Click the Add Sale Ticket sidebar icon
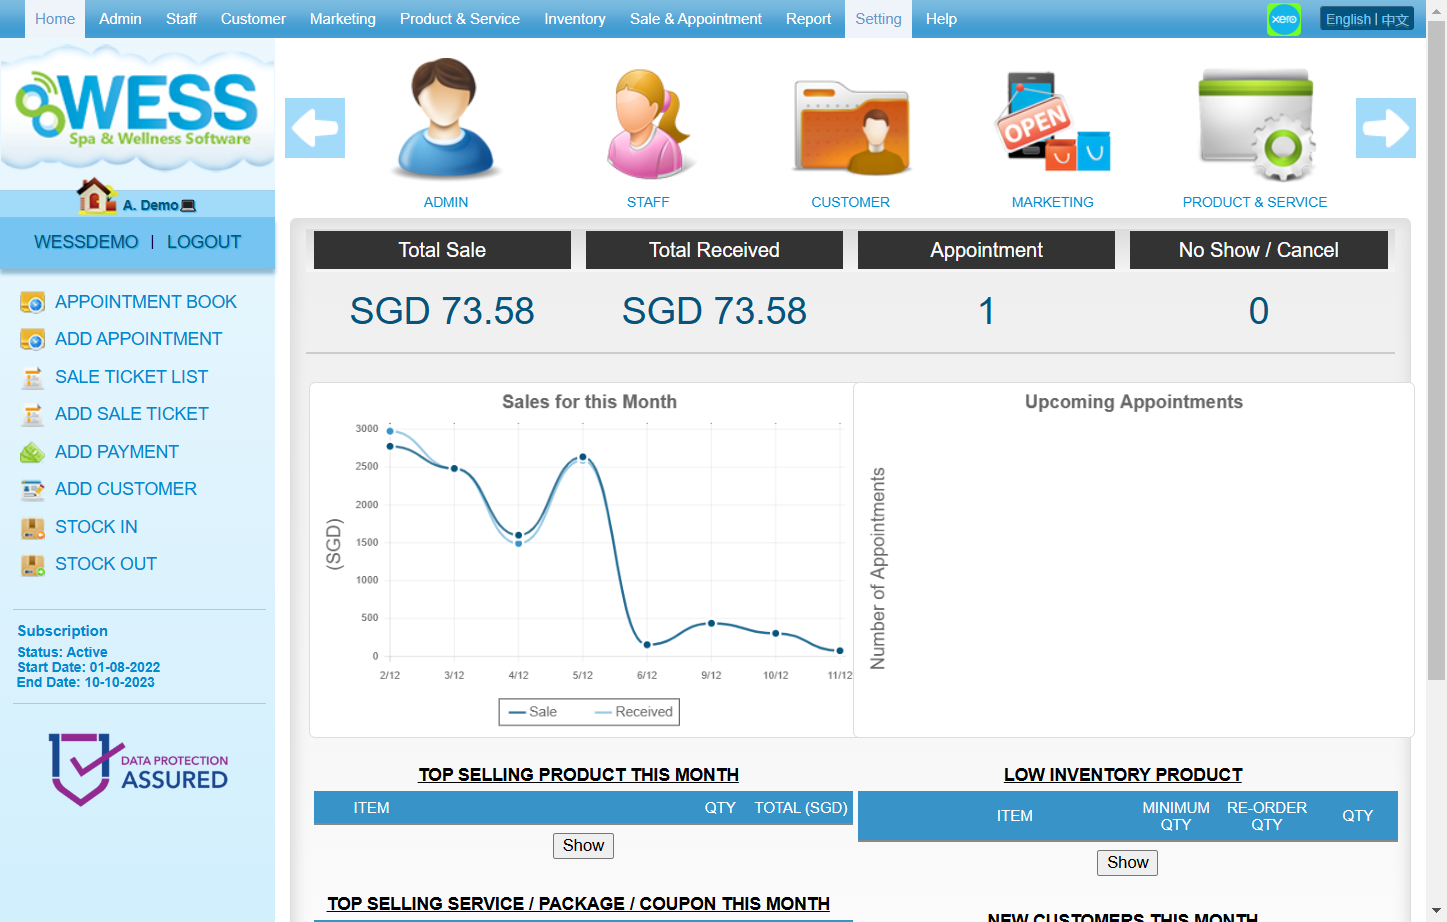Screen dimensions: 1447x922 pyautogui.click(x=32, y=414)
